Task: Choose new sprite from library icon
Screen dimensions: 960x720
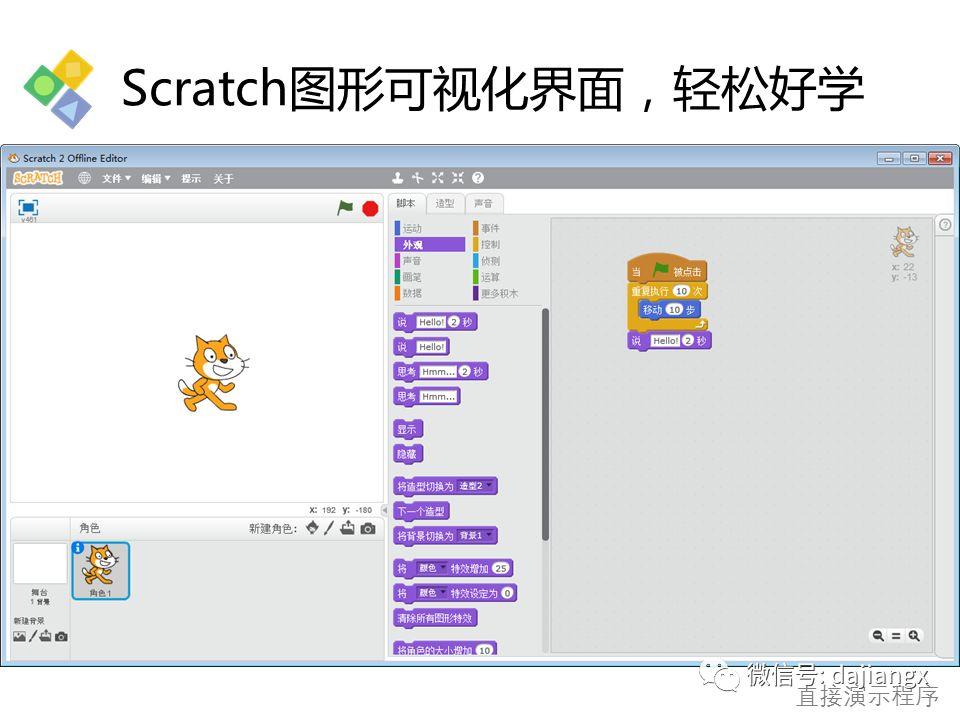Action: point(312,528)
